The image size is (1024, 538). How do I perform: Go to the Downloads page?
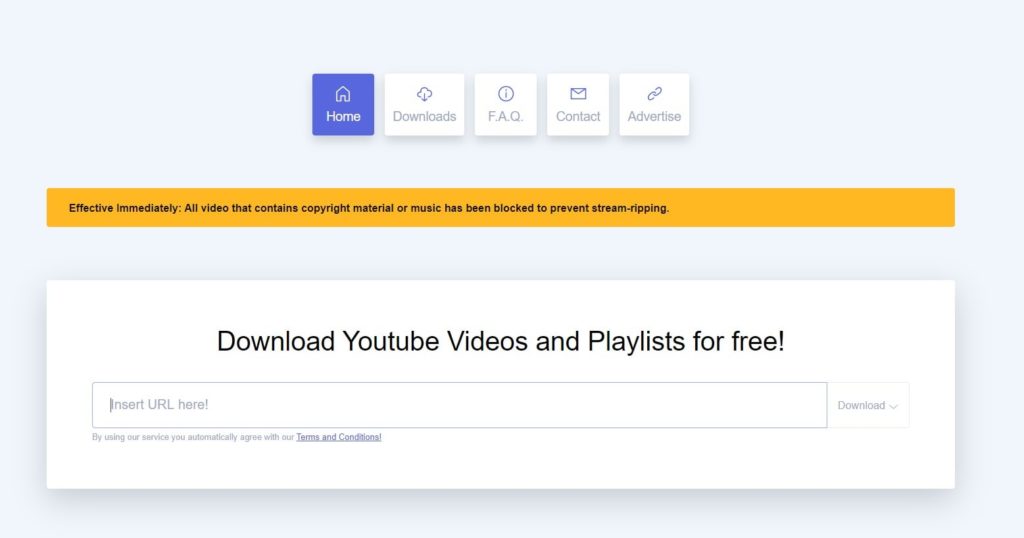424,104
